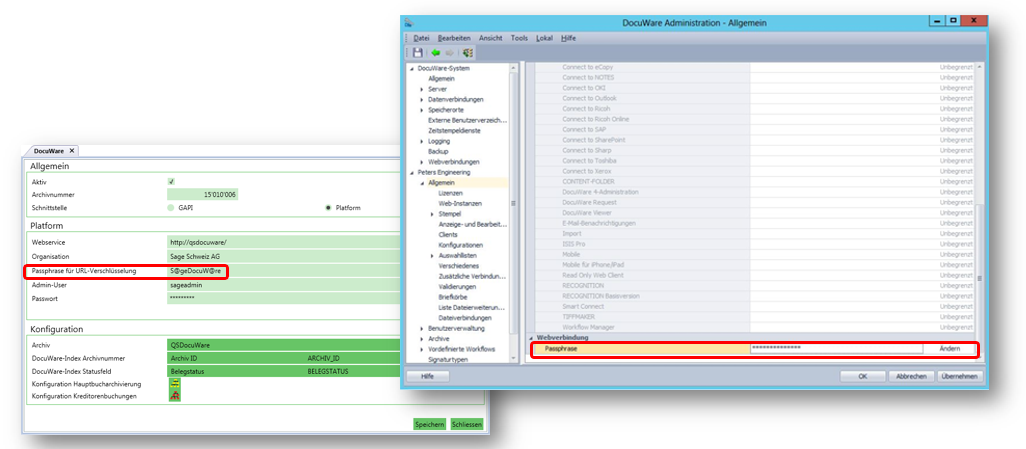This screenshot has height=449, width=1026.
Task: Close the DocuWare tab with its X
Action: click(x=72, y=151)
